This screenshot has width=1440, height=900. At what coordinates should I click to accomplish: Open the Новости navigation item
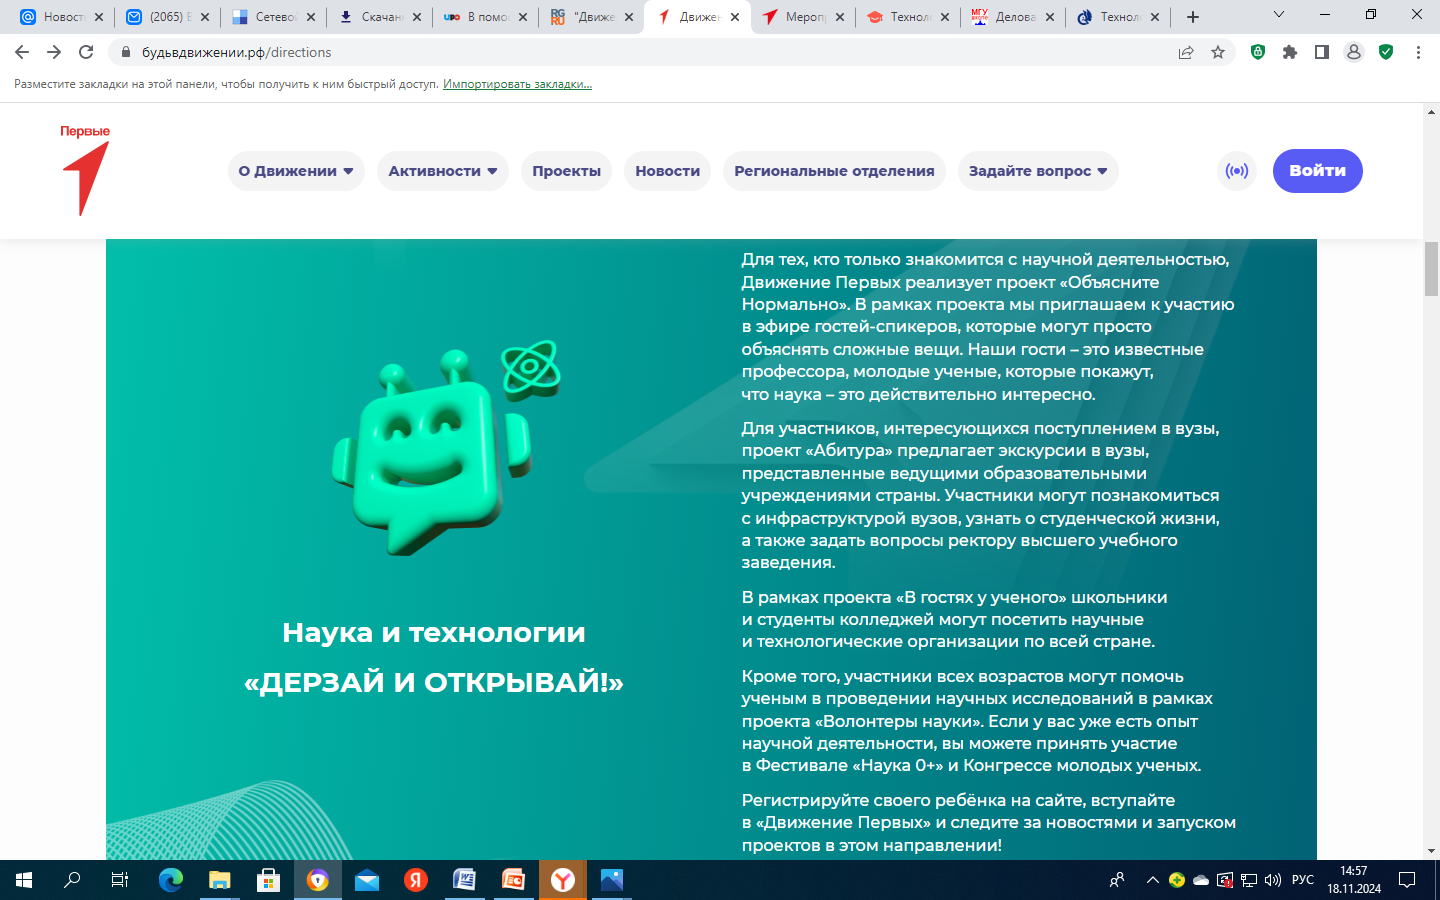[x=667, y=171]
